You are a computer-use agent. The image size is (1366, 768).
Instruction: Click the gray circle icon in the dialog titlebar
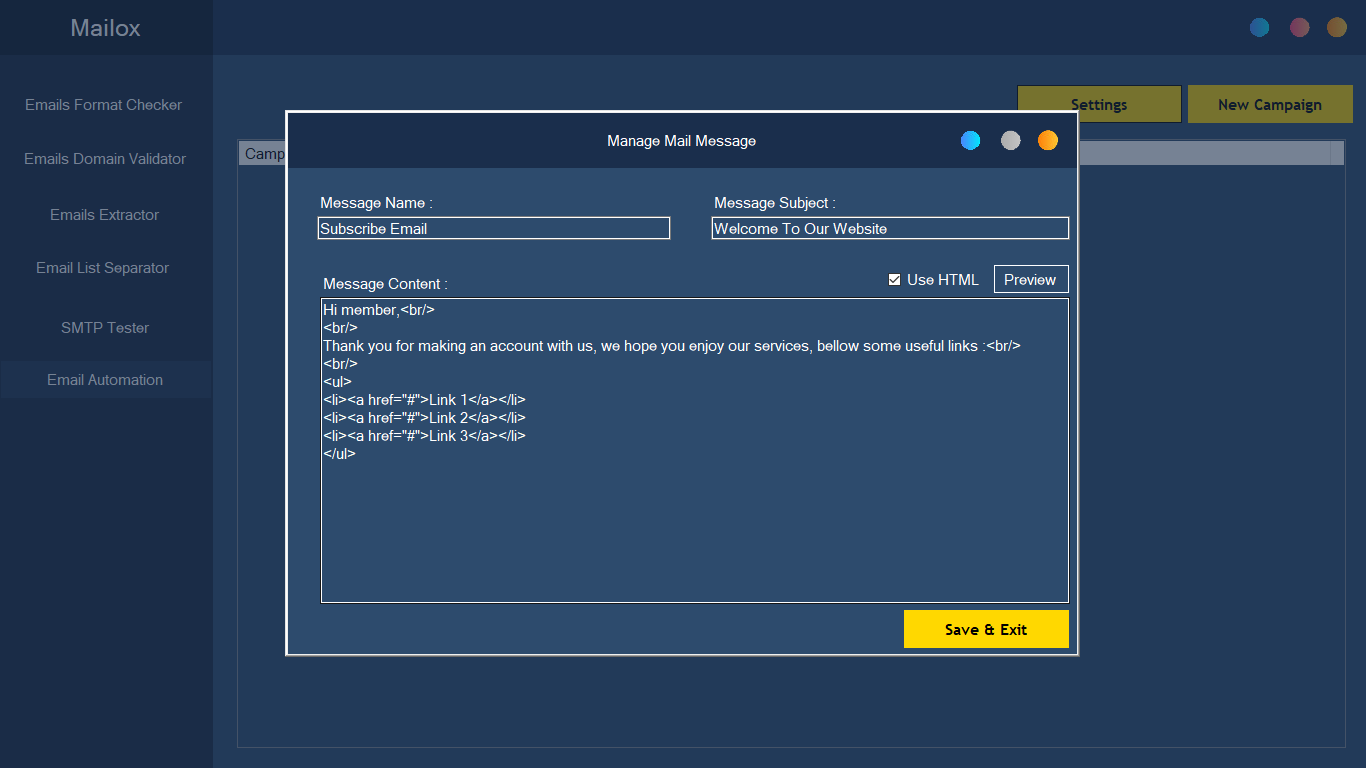(1010, 140)
